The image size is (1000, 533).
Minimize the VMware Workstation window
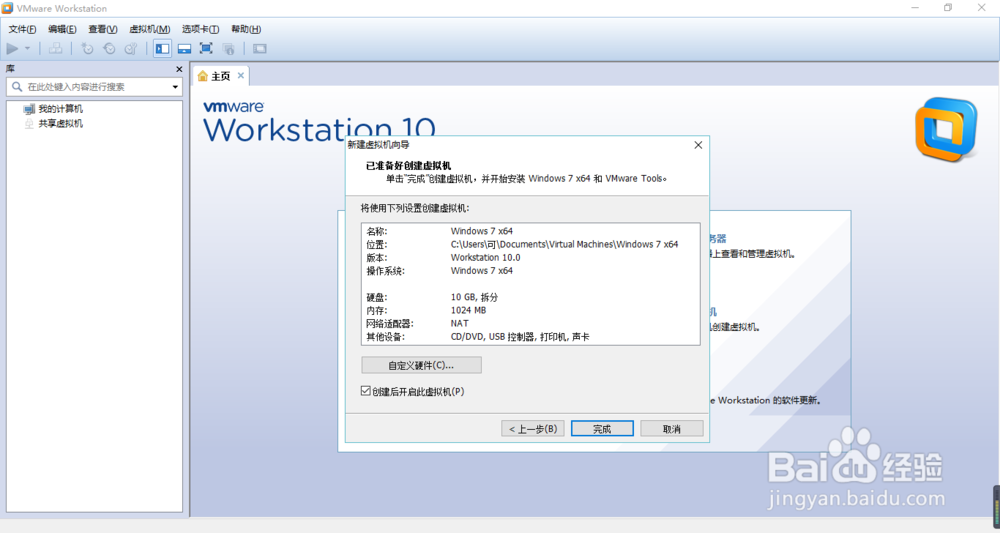point(915,8)
